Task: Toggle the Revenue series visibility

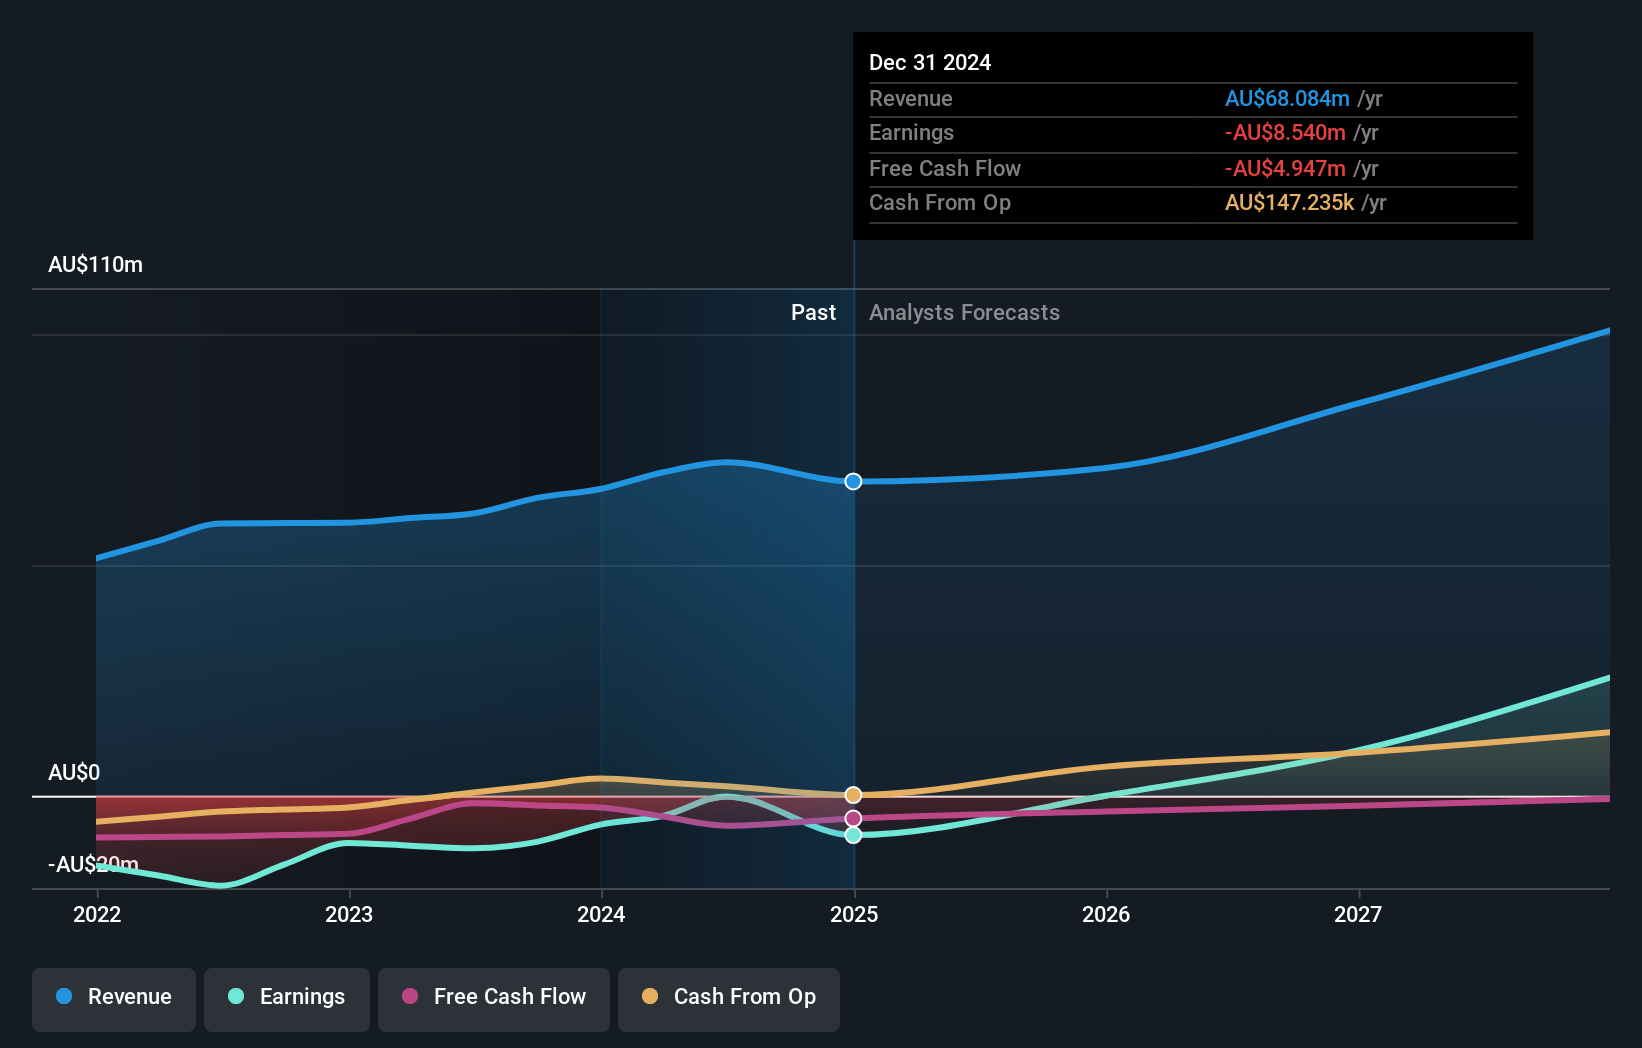Action: [113, 997]
